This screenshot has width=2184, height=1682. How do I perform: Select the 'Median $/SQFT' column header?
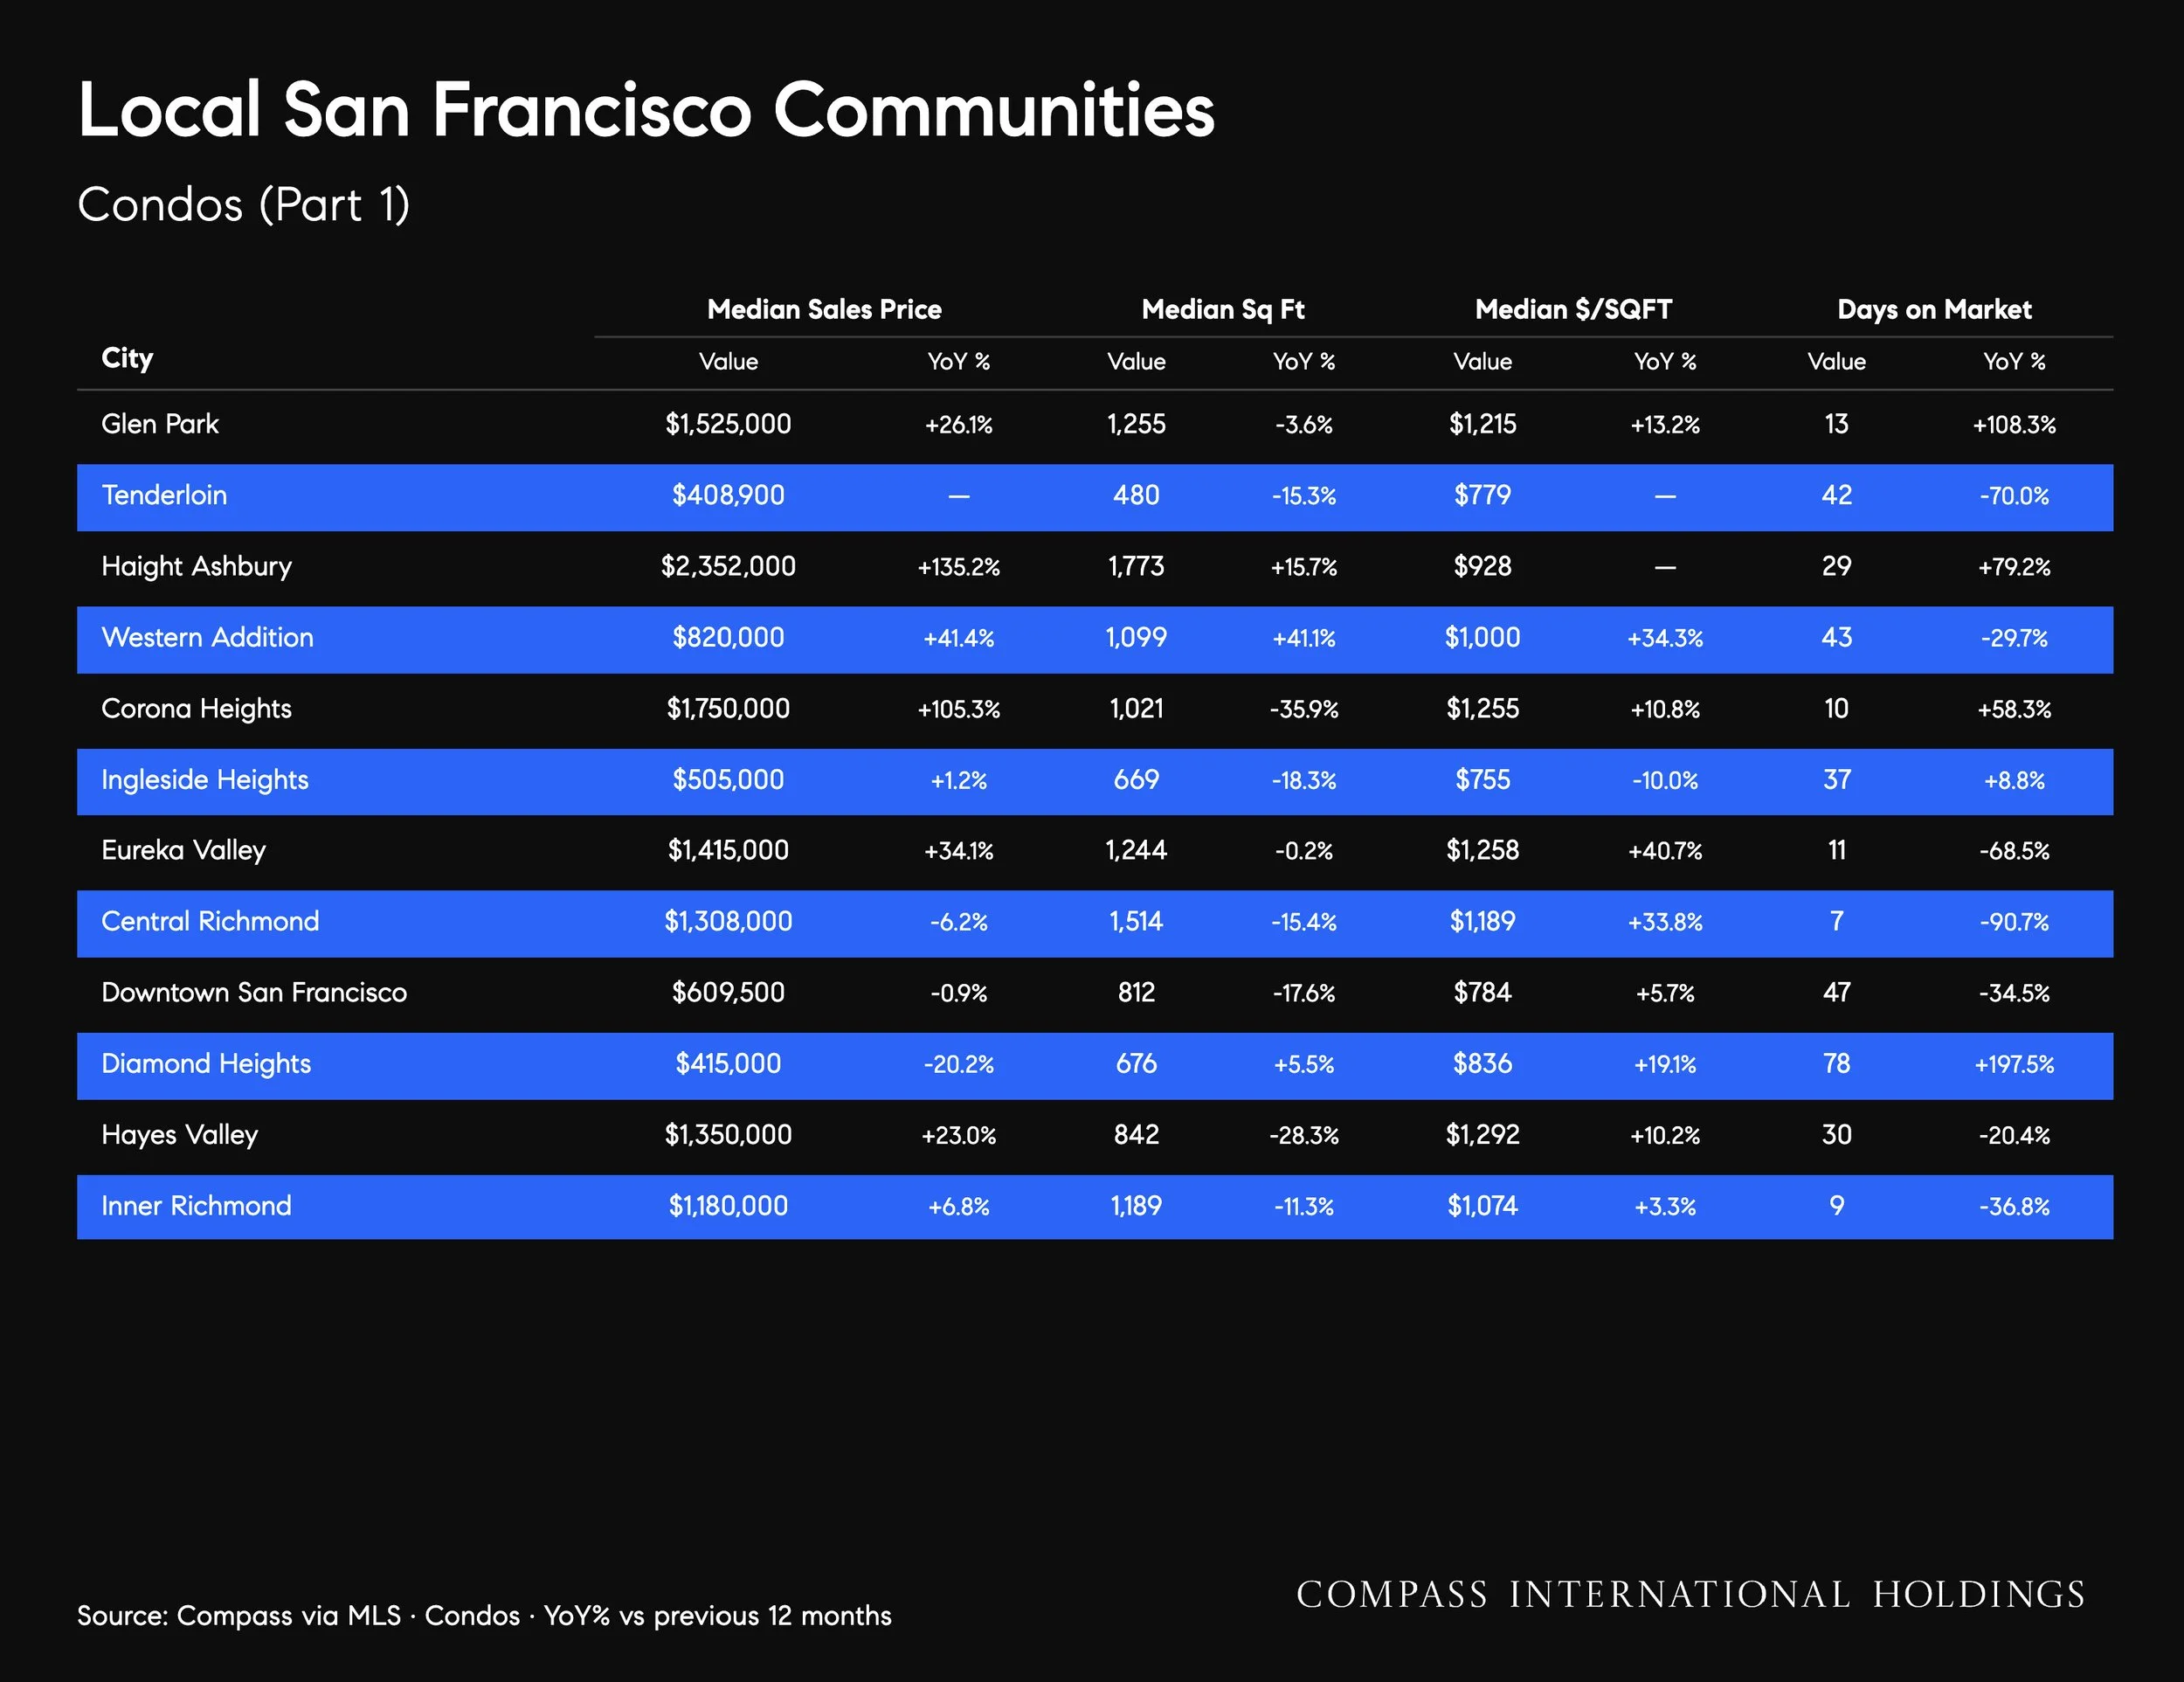[1573, 309]
